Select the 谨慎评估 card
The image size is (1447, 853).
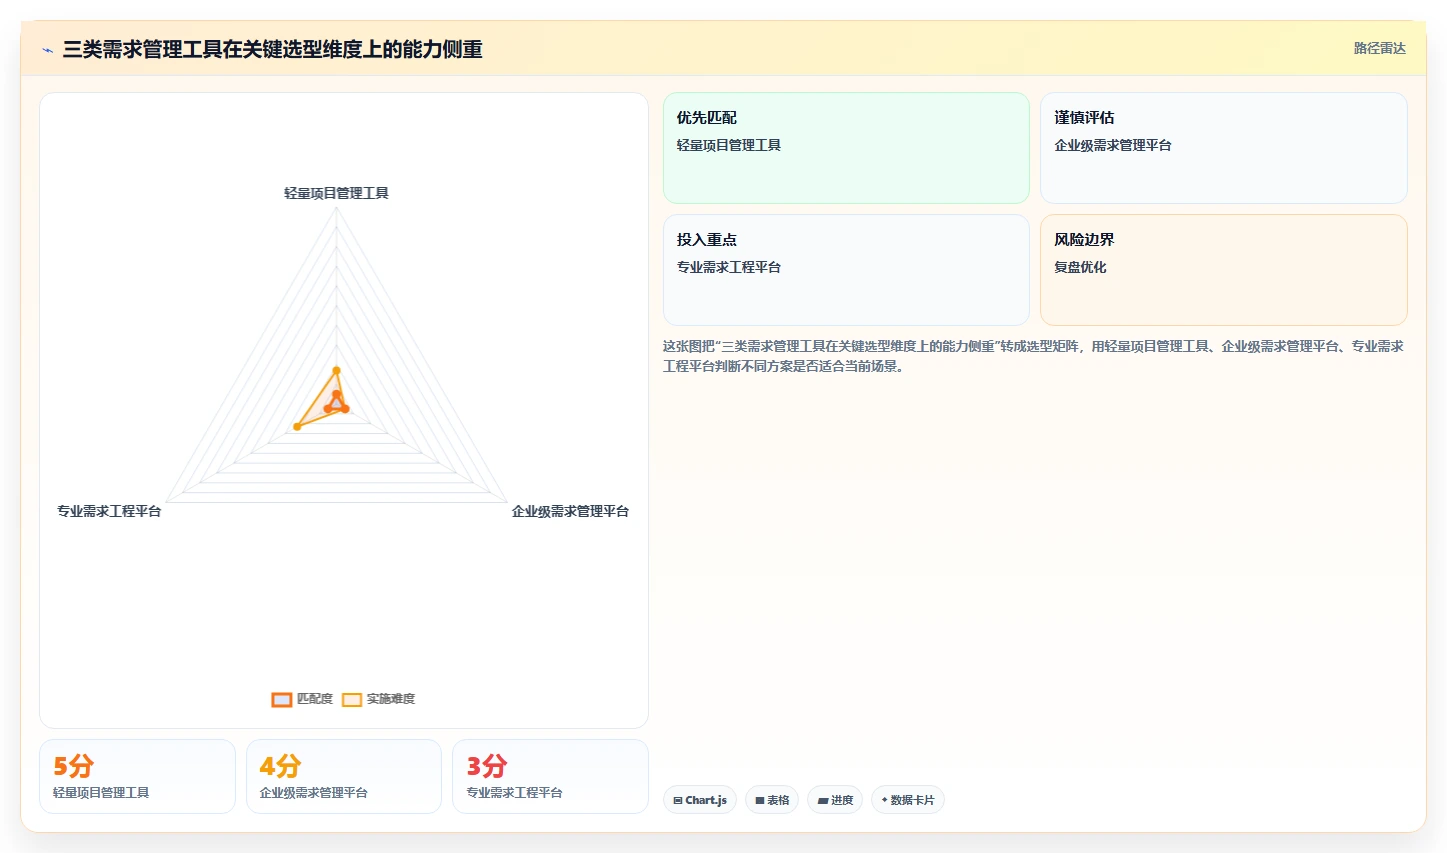(1223, 148)
